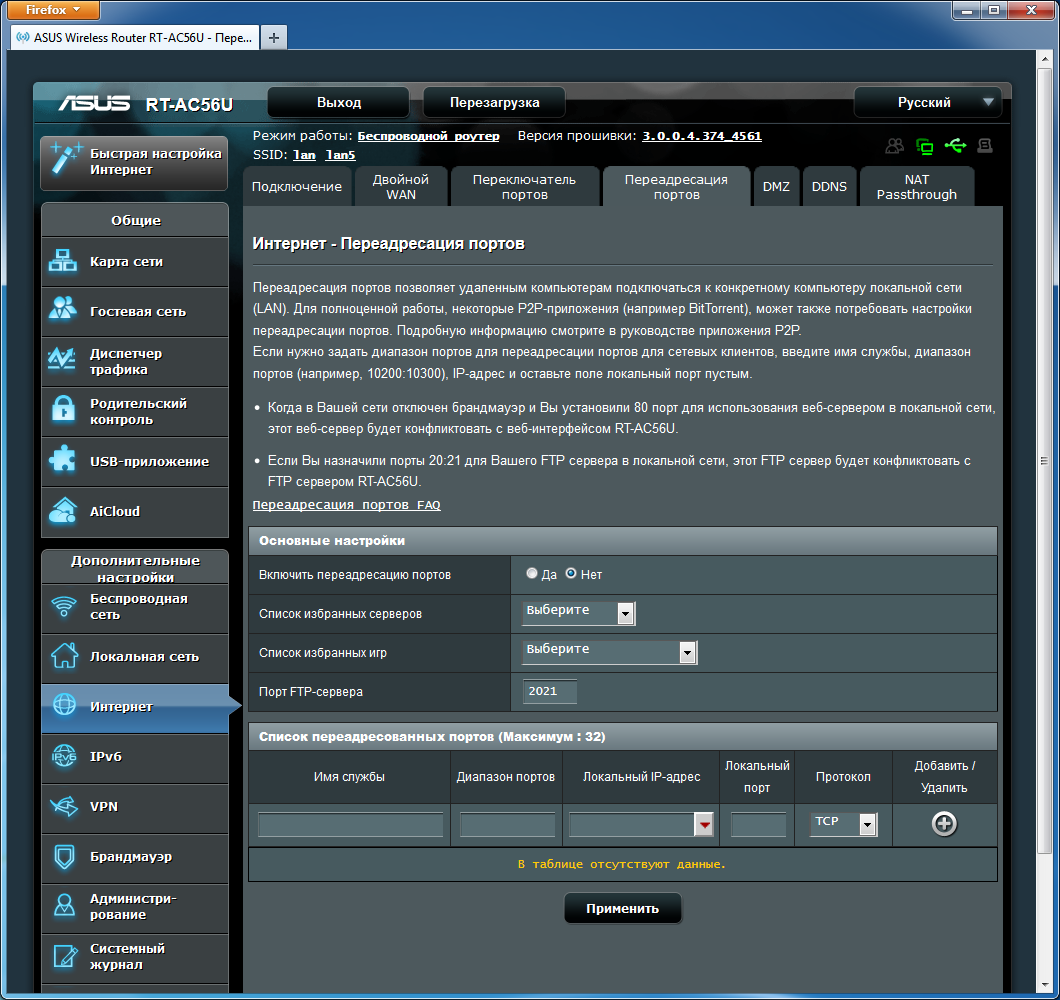Click the ASUS logo

[94, 103]
